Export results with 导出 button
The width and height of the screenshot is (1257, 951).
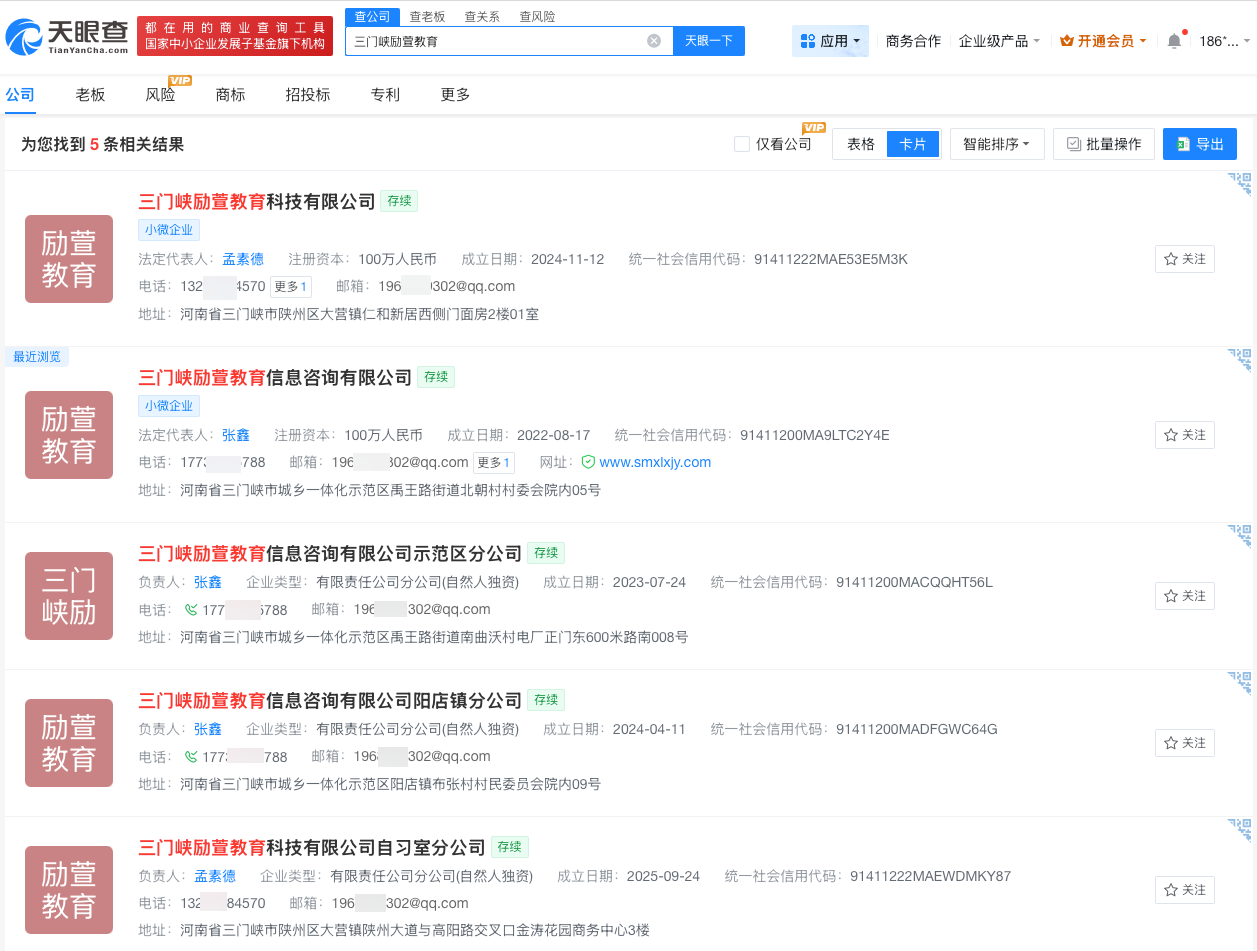(1200, 144)
